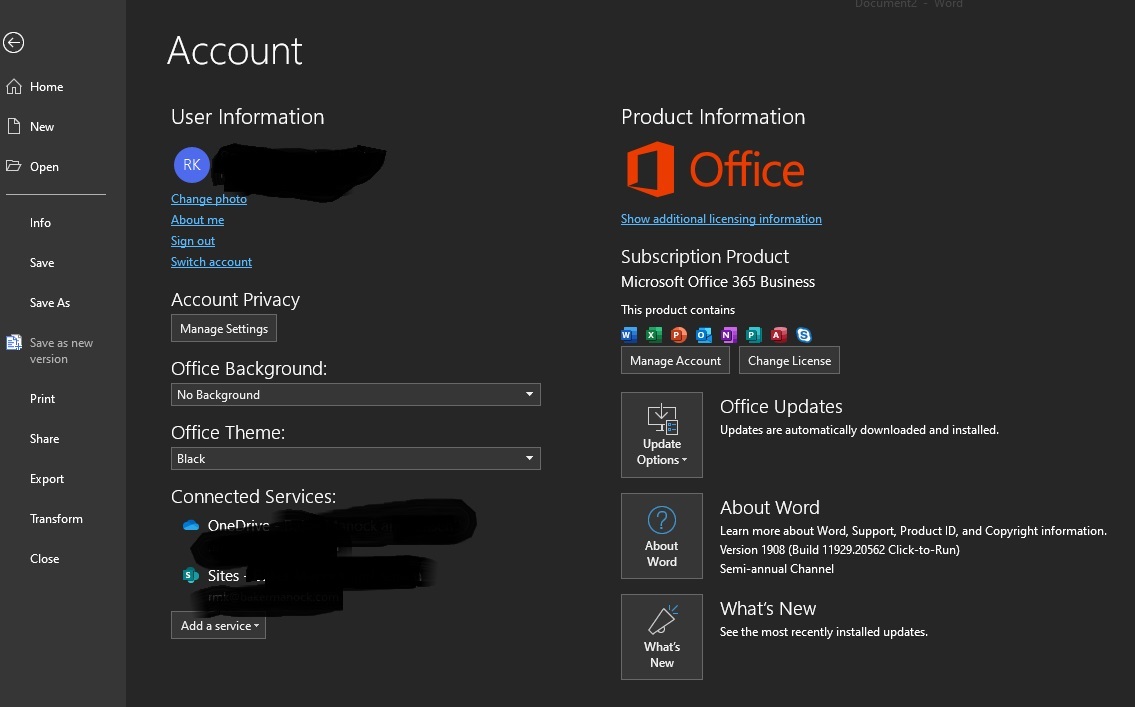Open the Share page
Viewport: 1135px width, 707px height.
[x=44, y=439]
